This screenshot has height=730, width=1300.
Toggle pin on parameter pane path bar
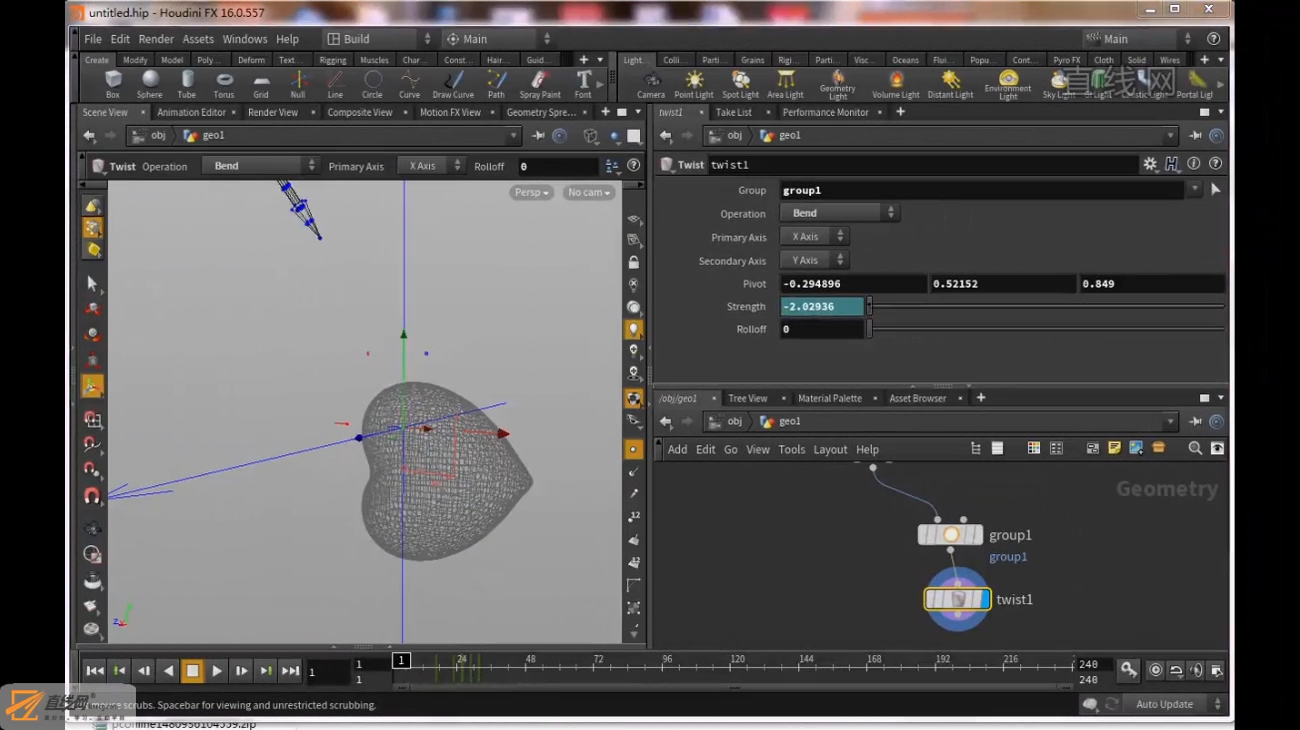pyautogui.click(x=1195, y=136)
